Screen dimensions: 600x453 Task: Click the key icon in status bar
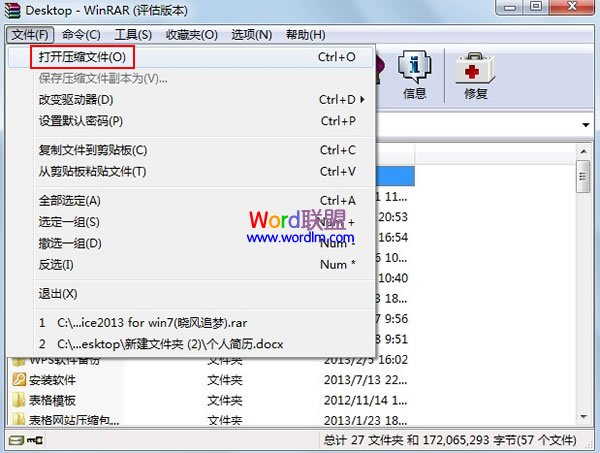tap(35, 440)
